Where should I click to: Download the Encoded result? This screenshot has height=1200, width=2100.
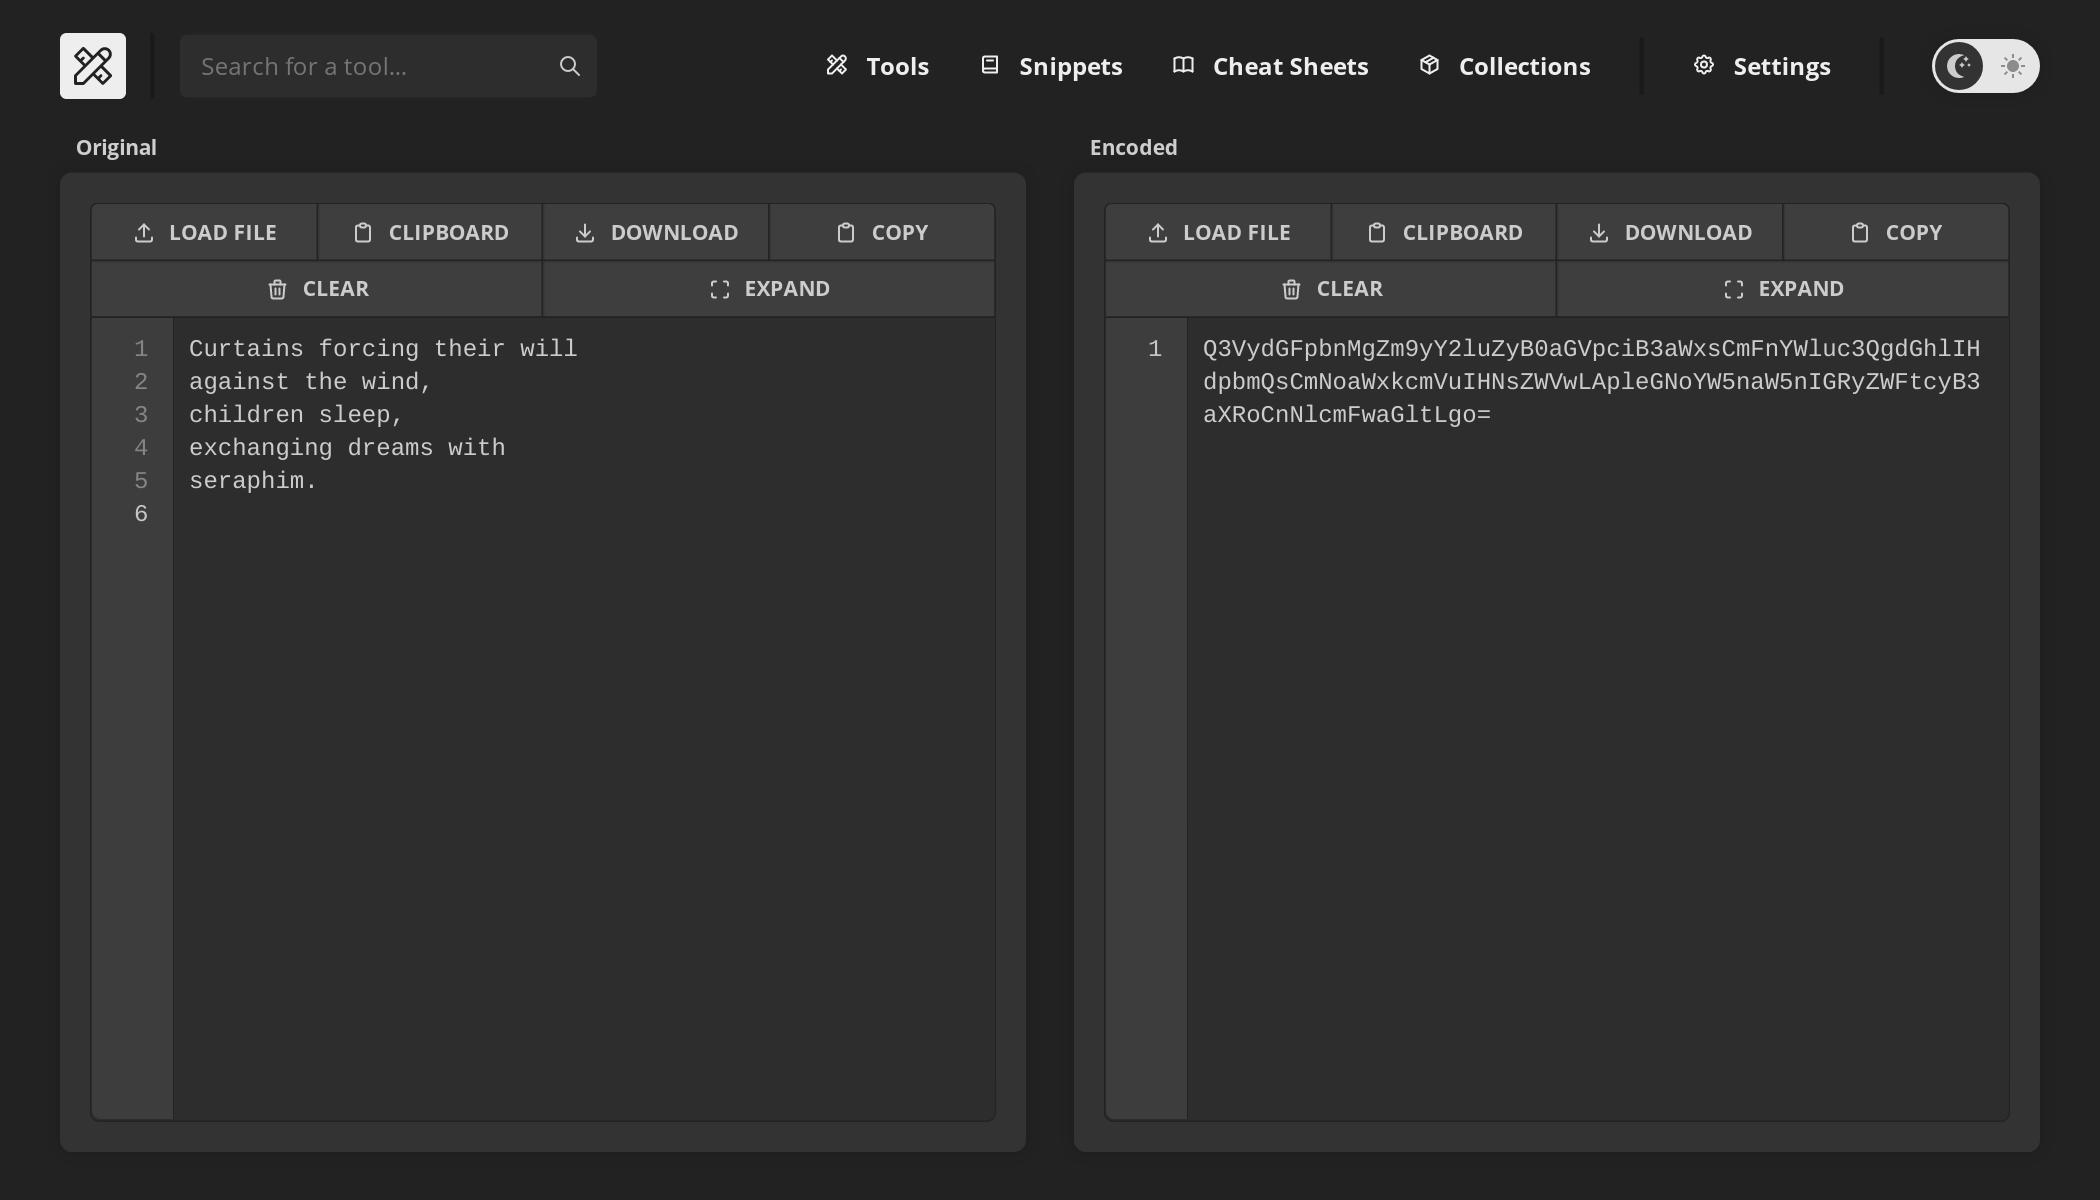[1668, 231]
